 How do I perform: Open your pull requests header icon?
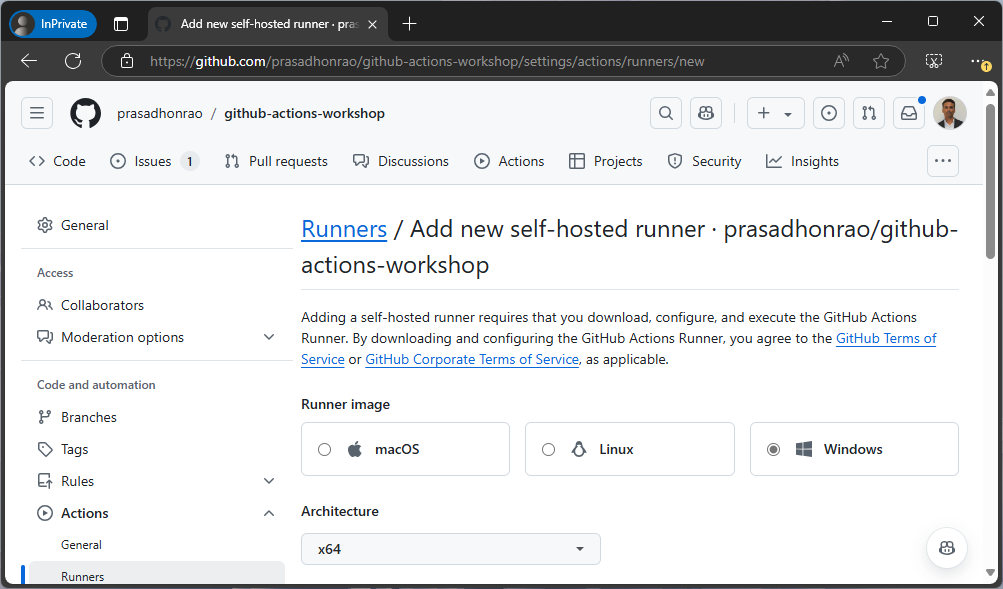pos(869,113)
